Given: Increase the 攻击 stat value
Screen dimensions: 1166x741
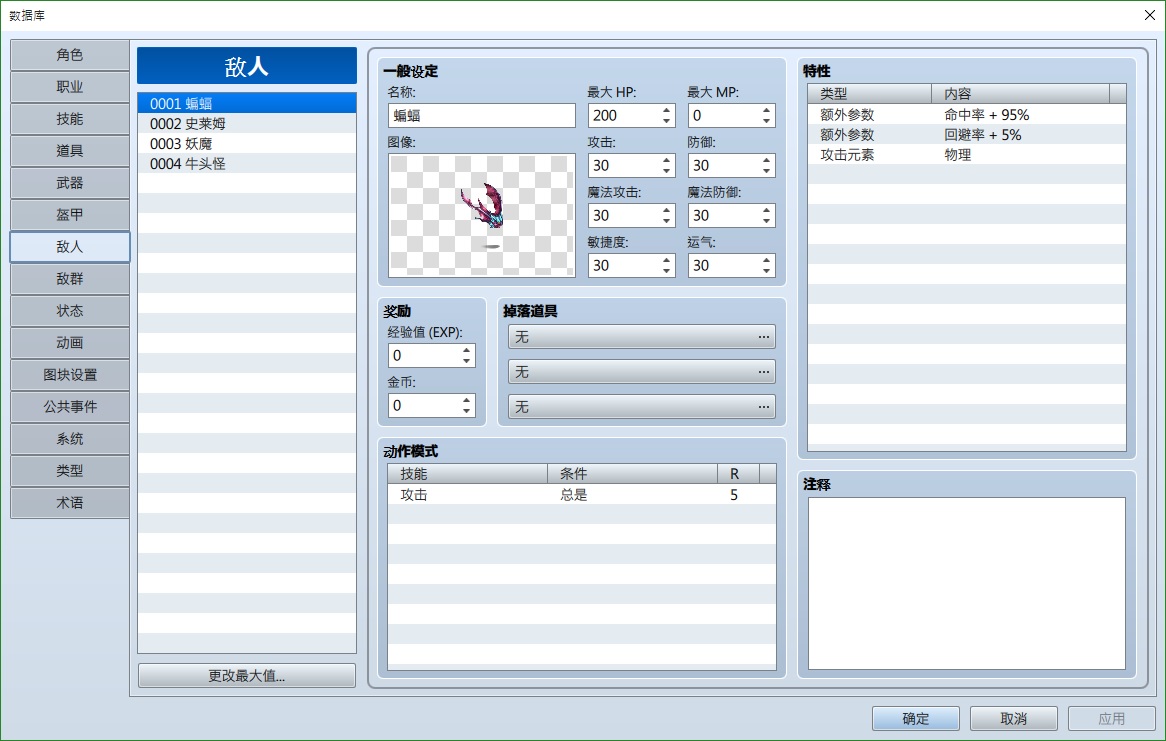Looking at the screenshot, I should [x=666, y=160].
